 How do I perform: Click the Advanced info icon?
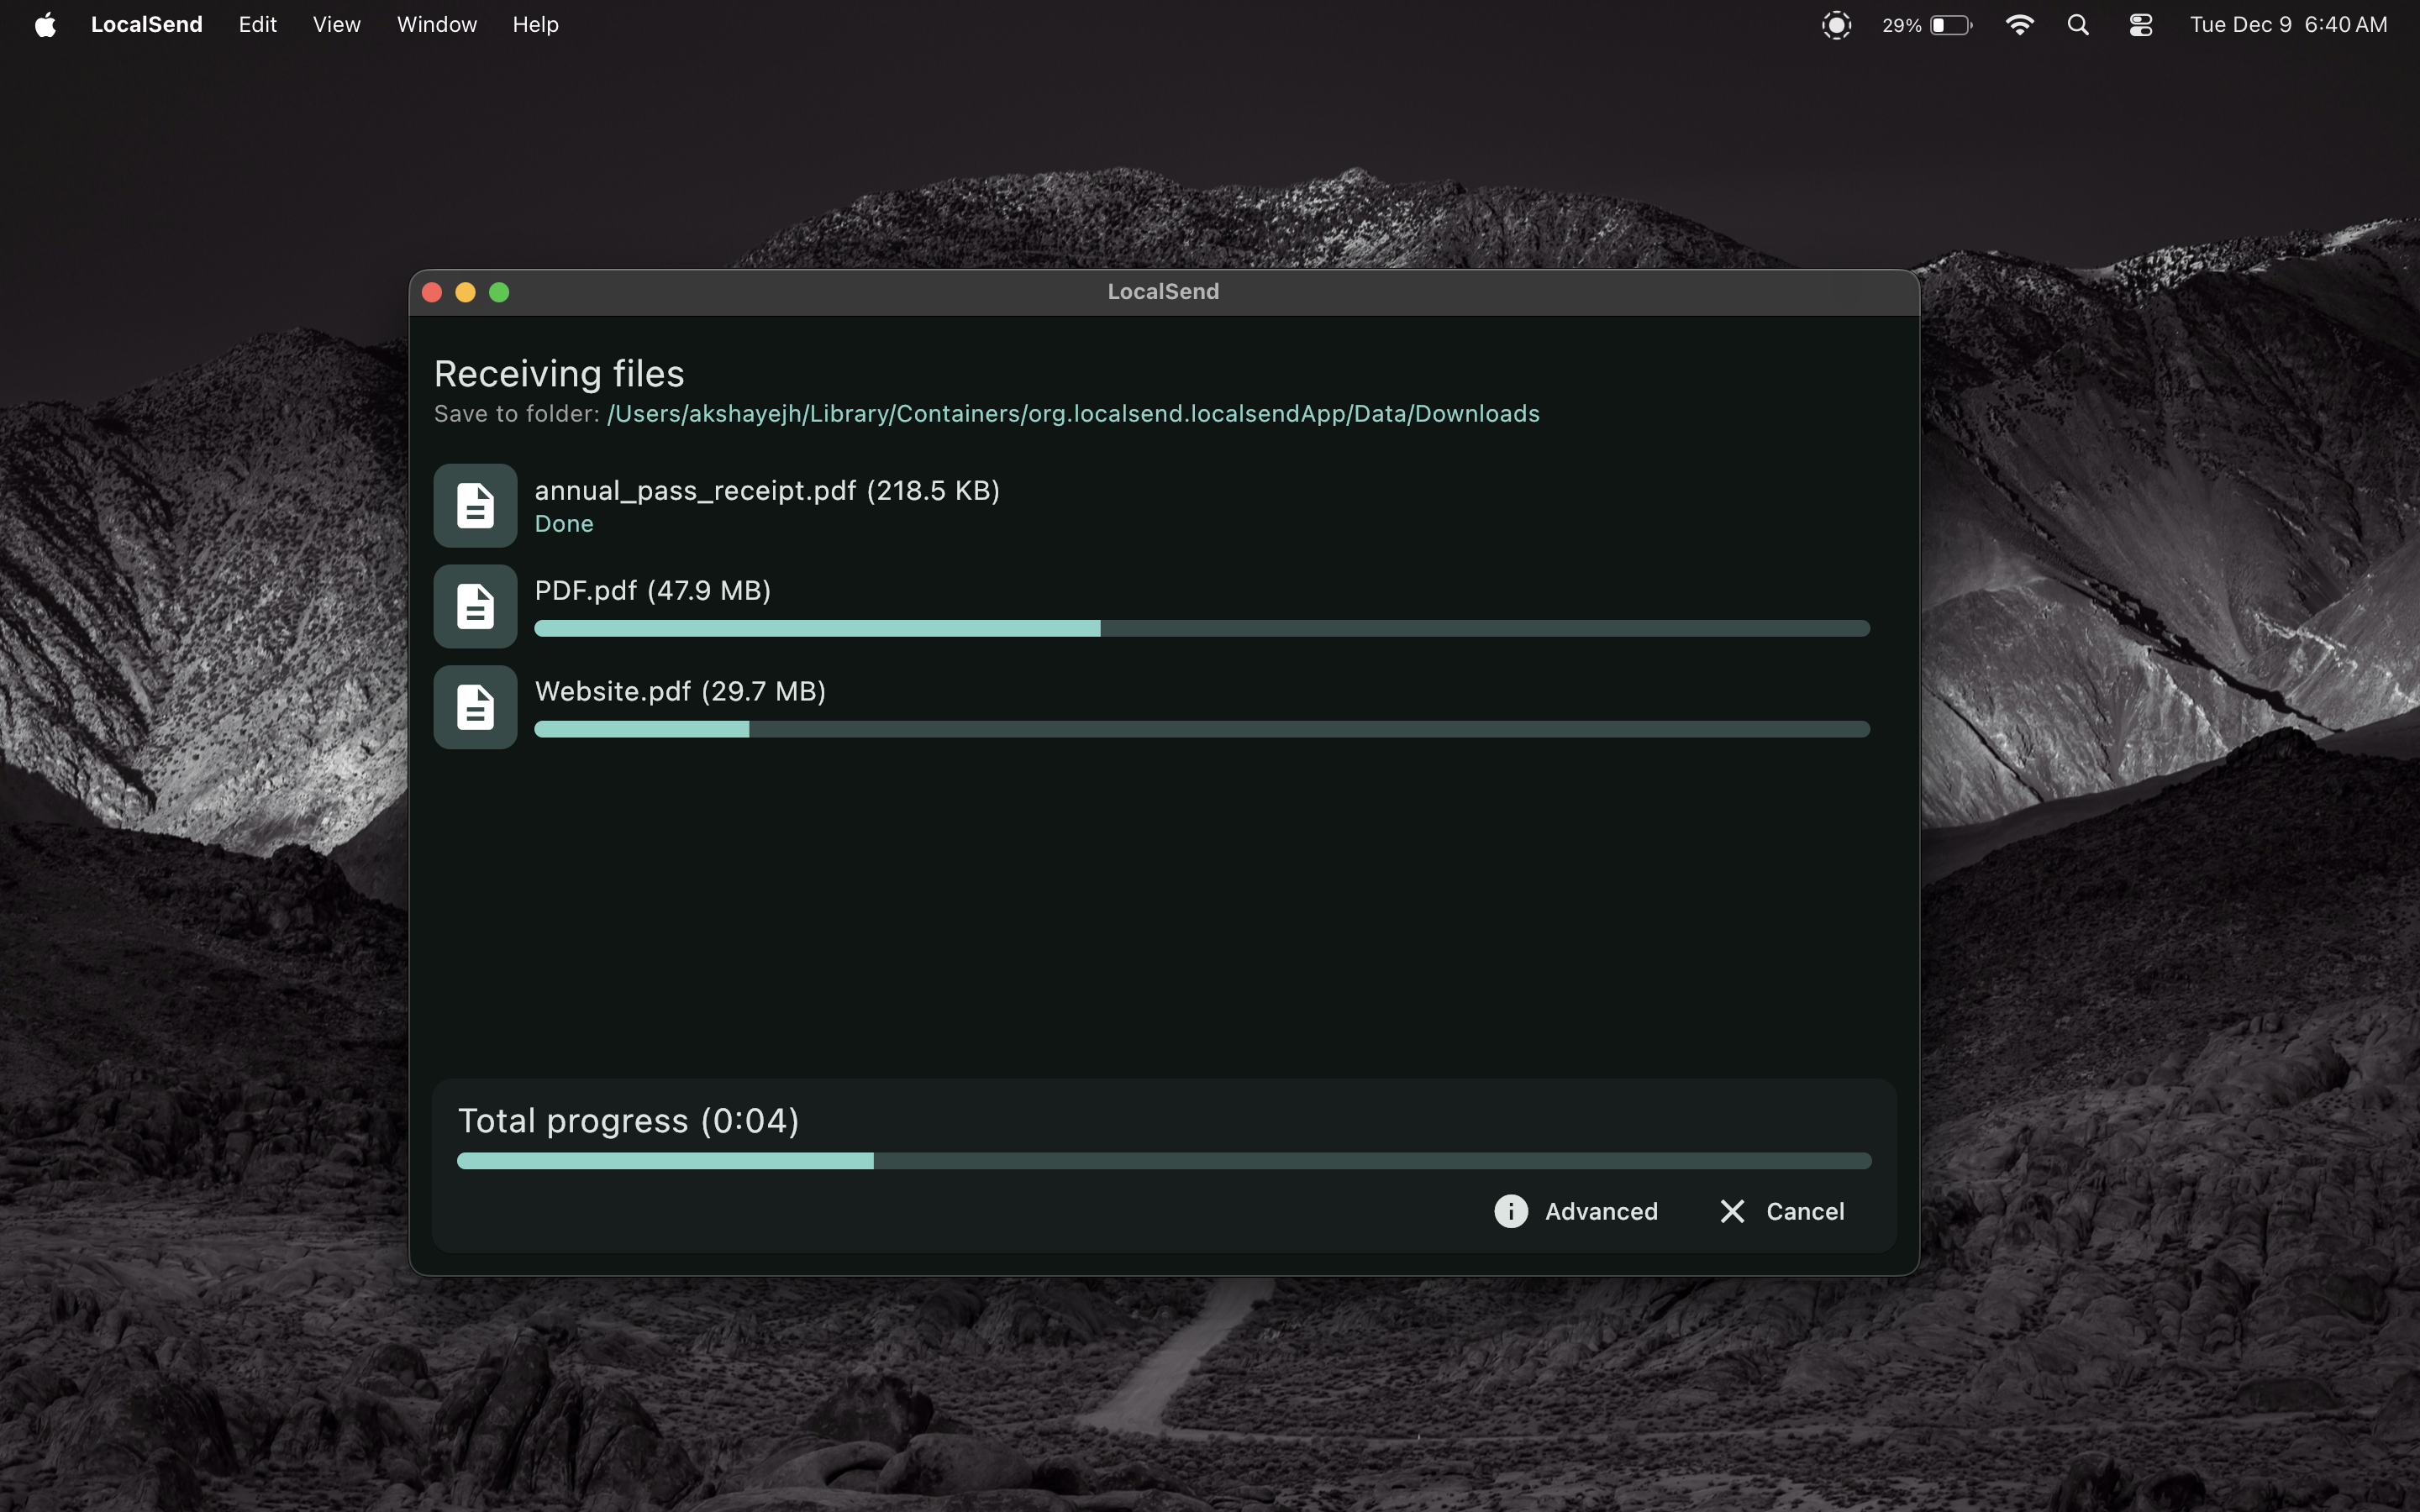click(1510, 1211)
